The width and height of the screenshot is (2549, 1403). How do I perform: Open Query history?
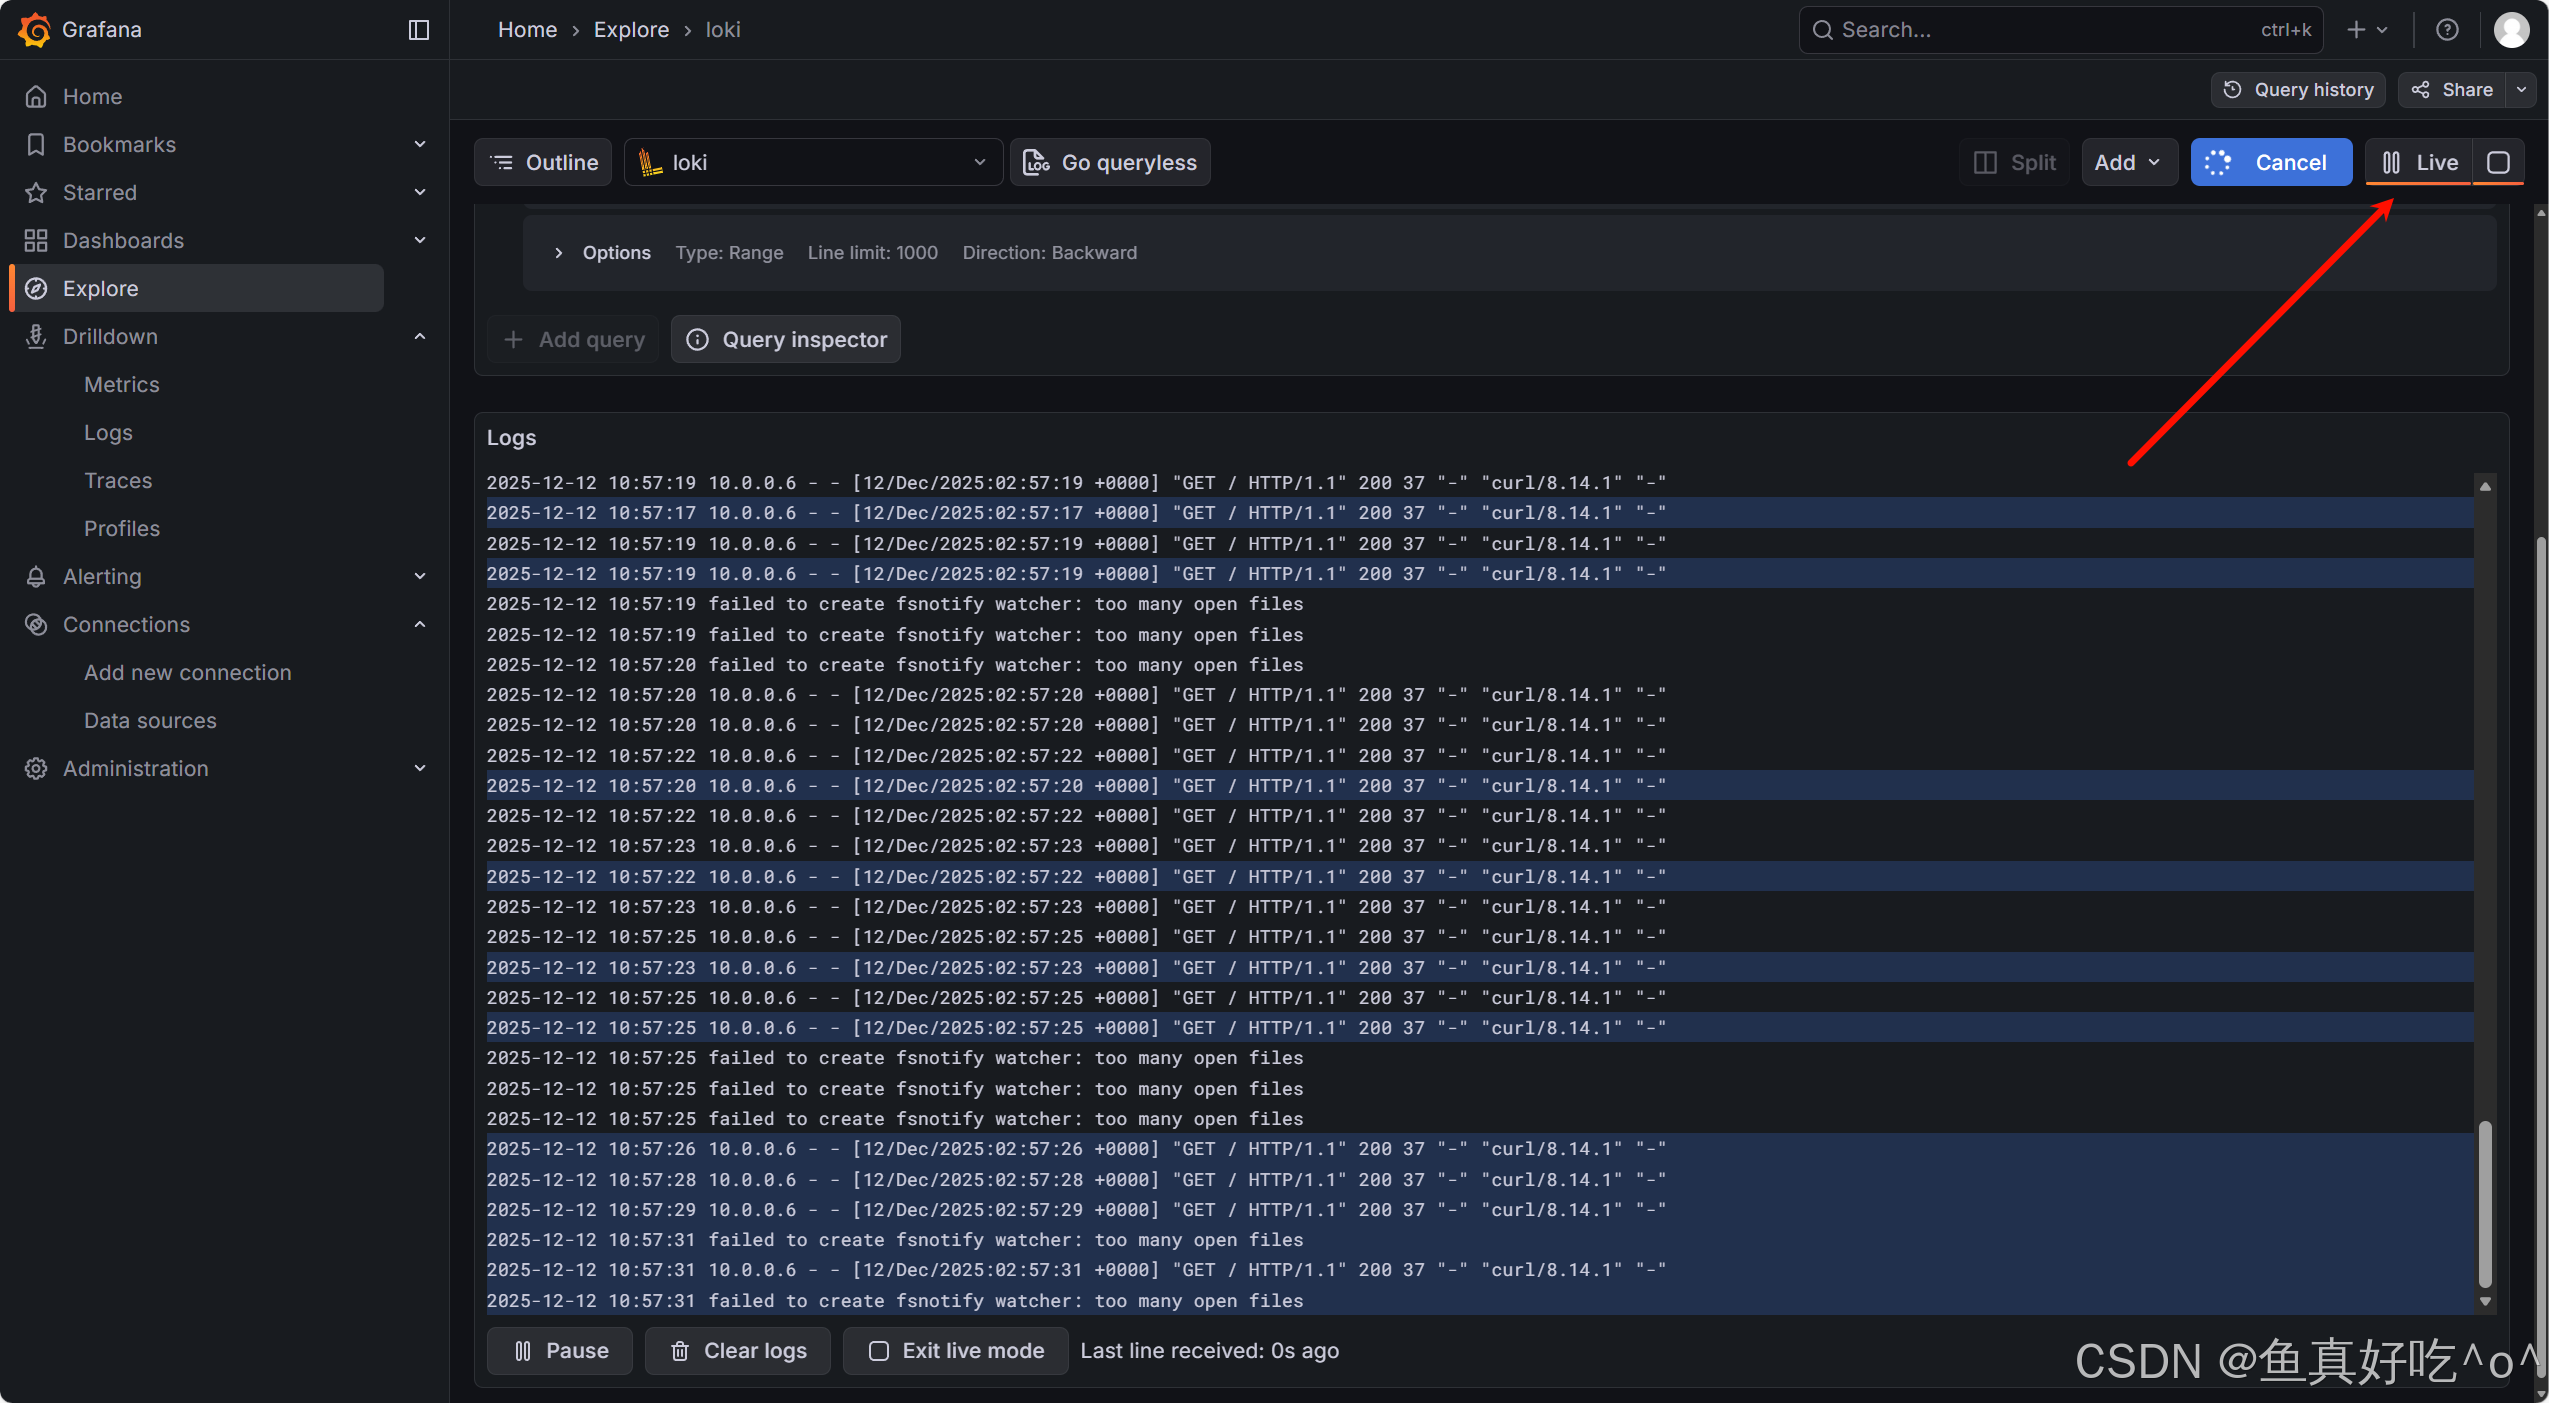click(2298, 90)
